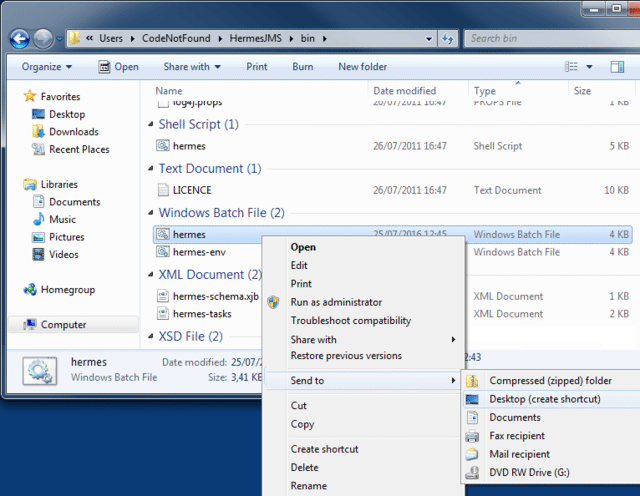
Task: Open the Videos library
Action: (55, 254)
